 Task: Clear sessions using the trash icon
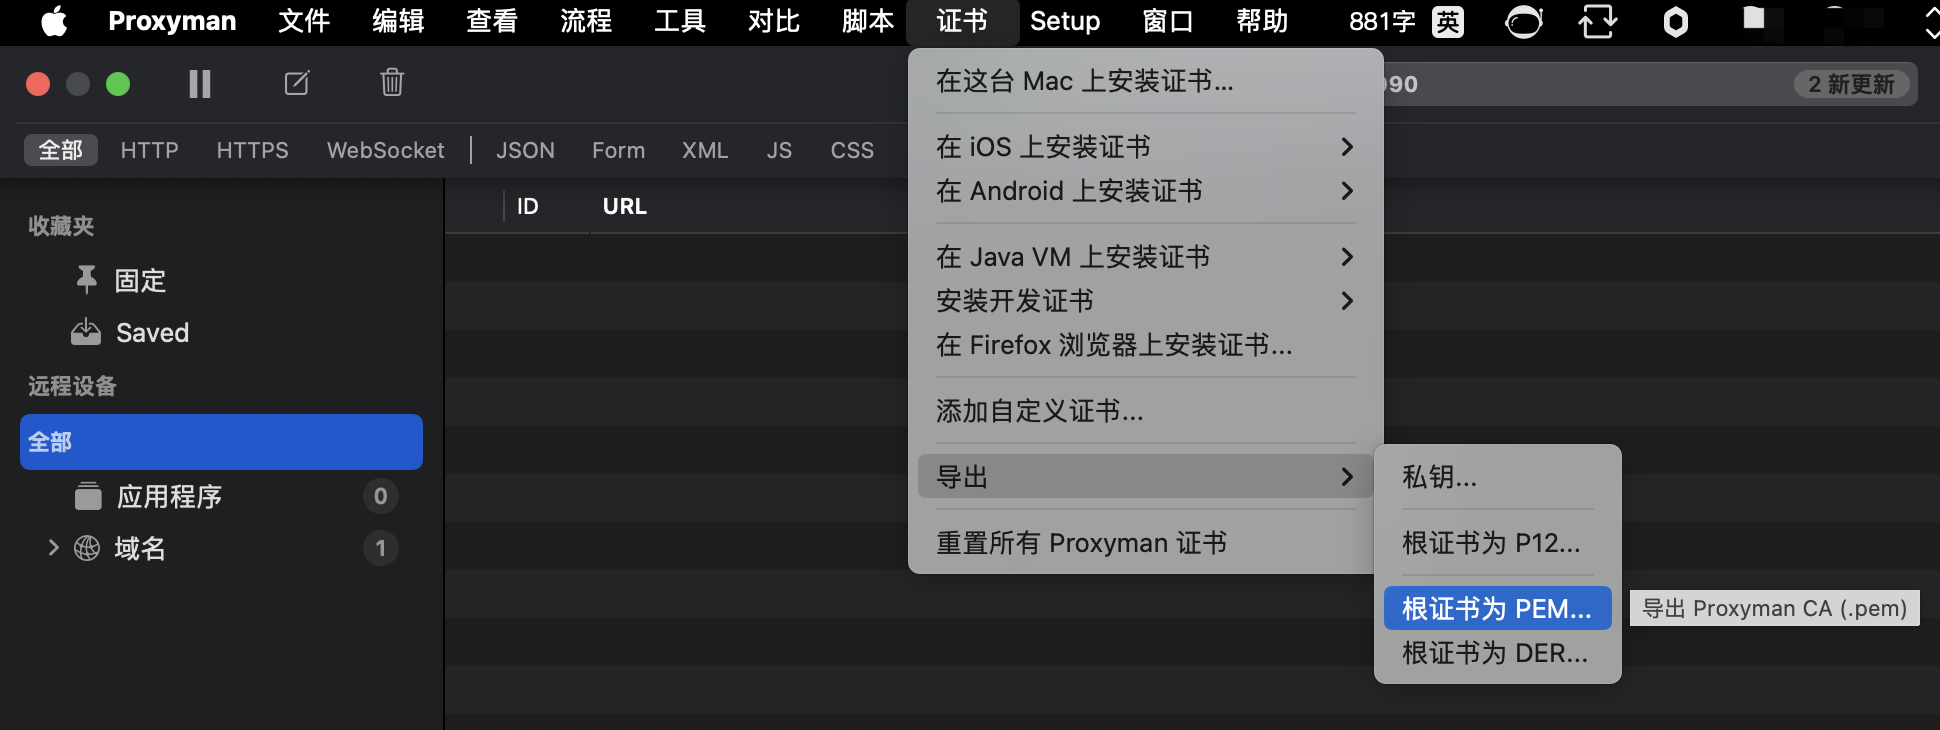(x=391, y=83)
